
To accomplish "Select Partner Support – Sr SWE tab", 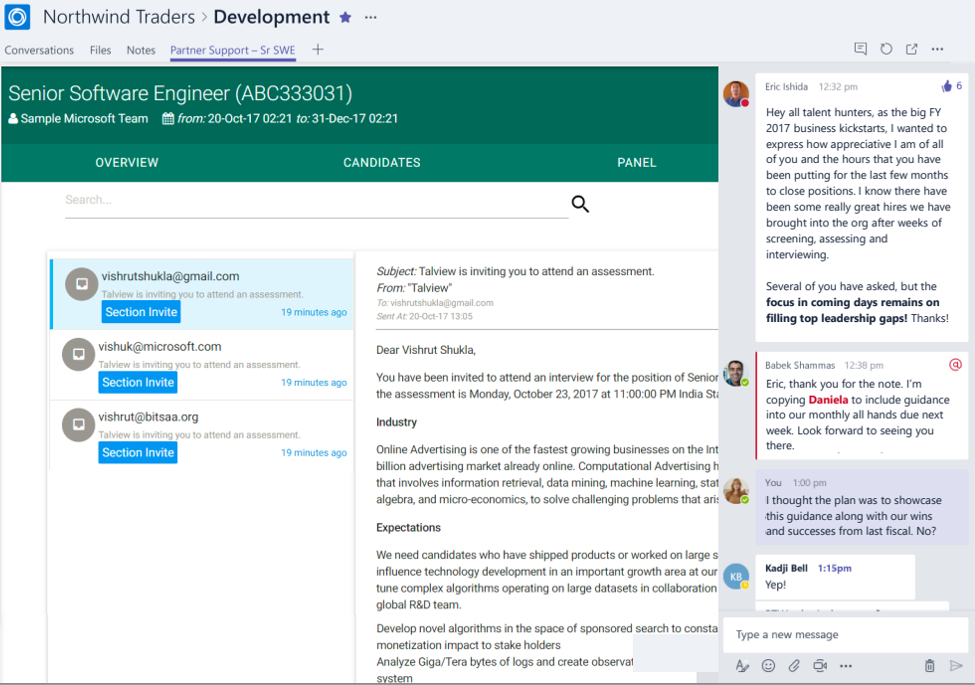I will pyautogui.click(x=233, y=50).
